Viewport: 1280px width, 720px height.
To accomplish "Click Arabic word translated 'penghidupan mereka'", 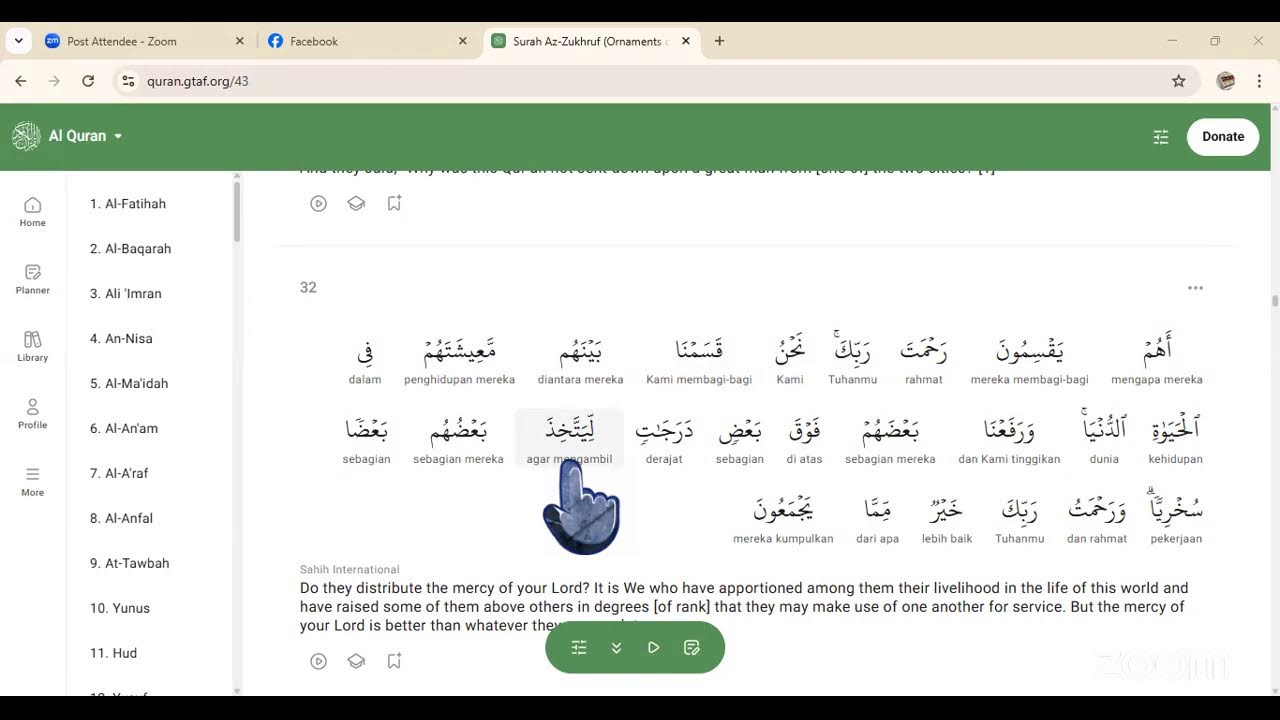I will (460, 350).
